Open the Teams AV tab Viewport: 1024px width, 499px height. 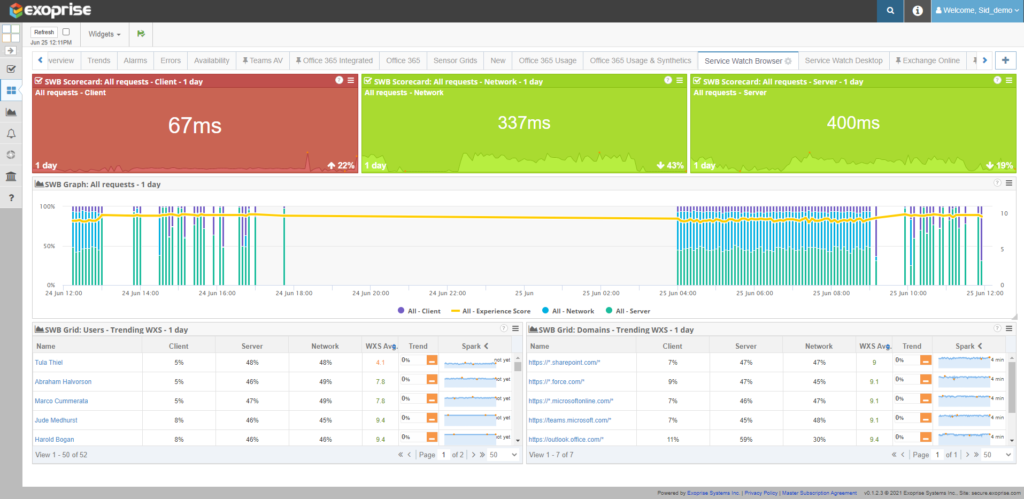(263, 61)
